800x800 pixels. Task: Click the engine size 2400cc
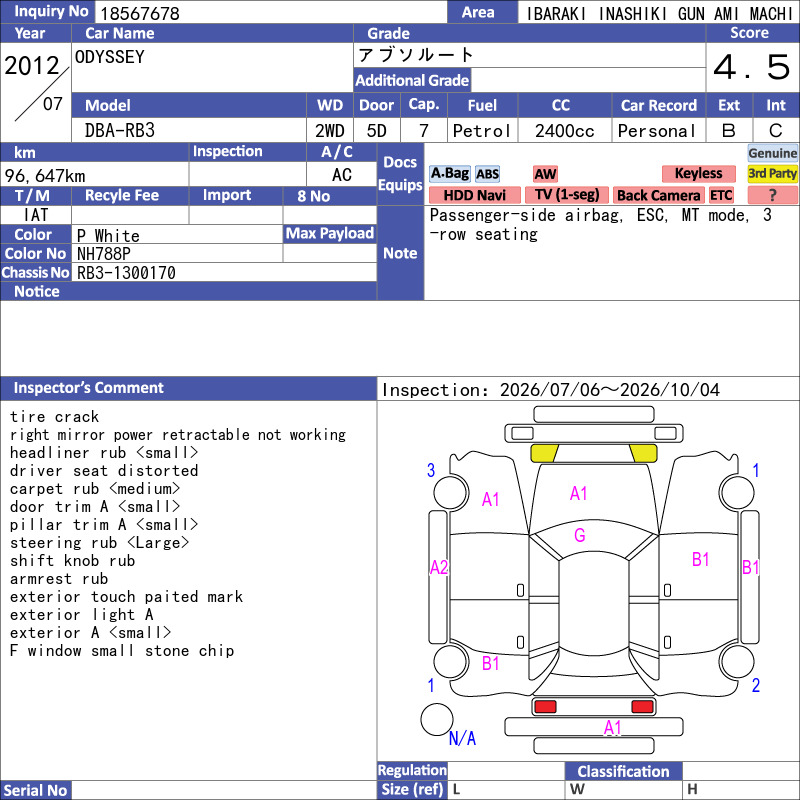point(564,131)
